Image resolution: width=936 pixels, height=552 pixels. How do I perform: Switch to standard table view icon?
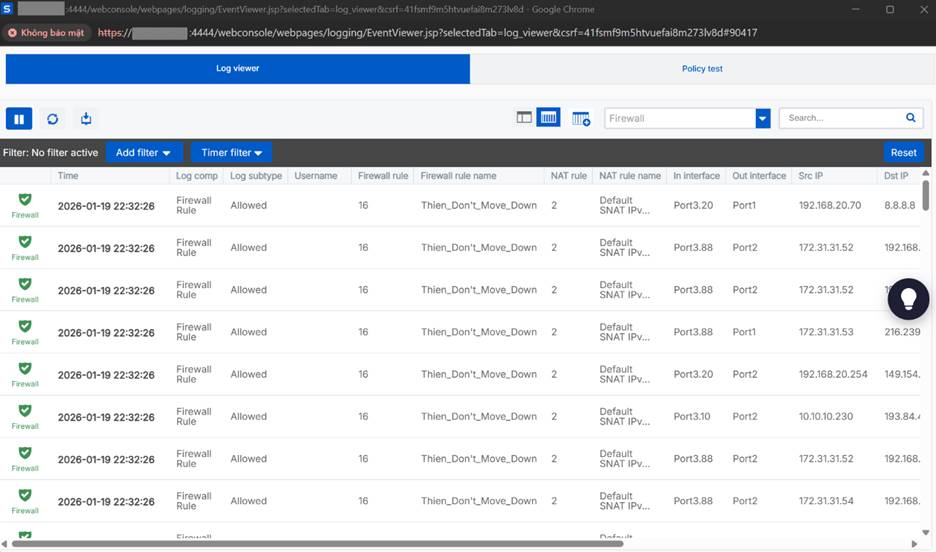click(x=524, y=118)
